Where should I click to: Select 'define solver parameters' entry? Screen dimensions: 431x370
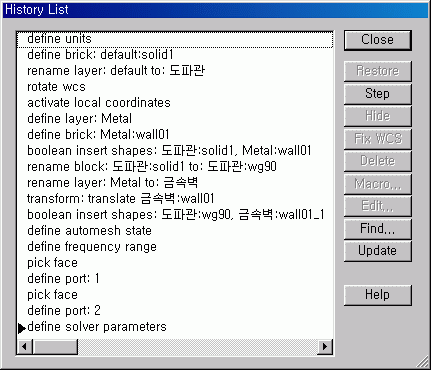pos(175,327)
